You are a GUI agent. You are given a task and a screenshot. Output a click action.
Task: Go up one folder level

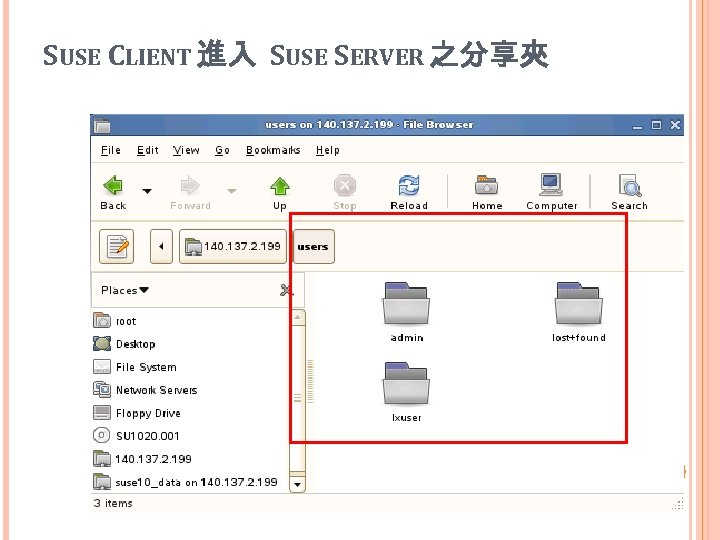[280, 192]
